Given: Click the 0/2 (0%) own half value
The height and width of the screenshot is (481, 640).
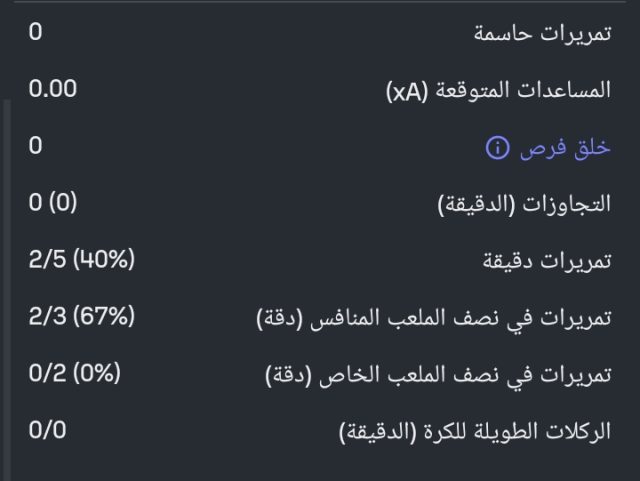Looking at the screenshot, I should pyautogui.click(x=74, y=375).
